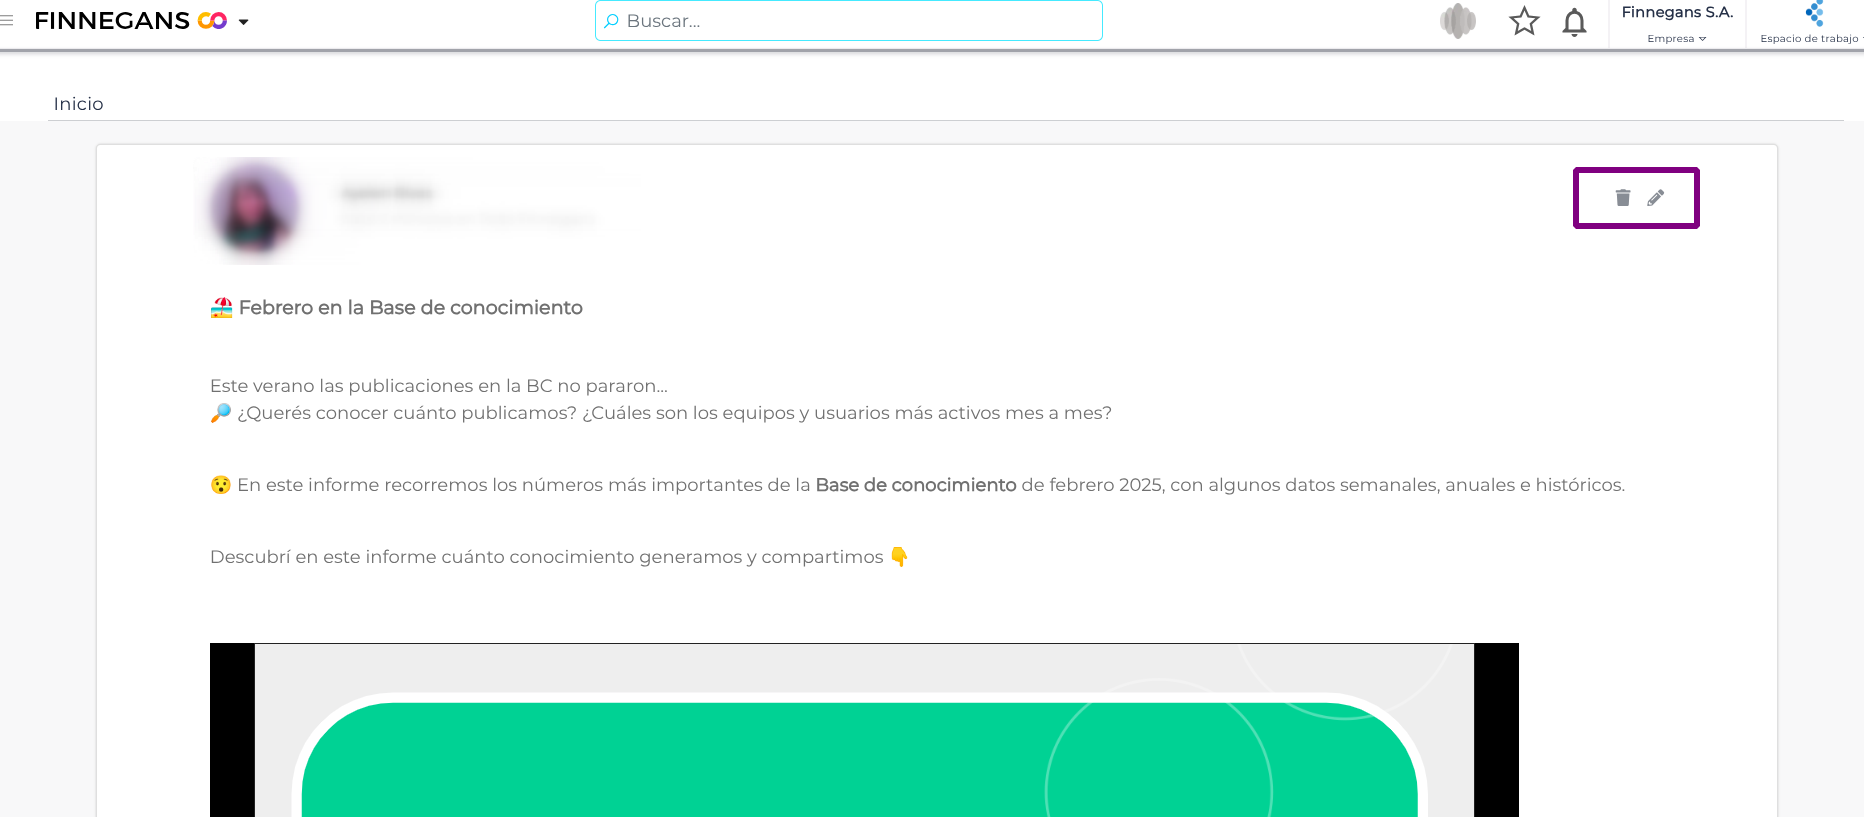Open favorites with the star icon

click(x=1524, y=21)
